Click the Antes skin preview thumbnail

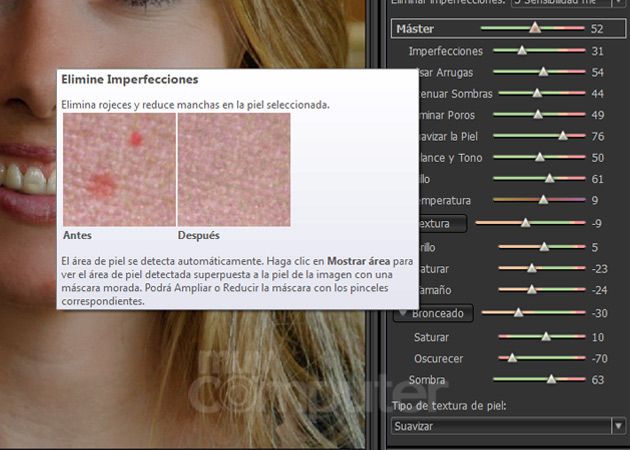coord(119,169)
